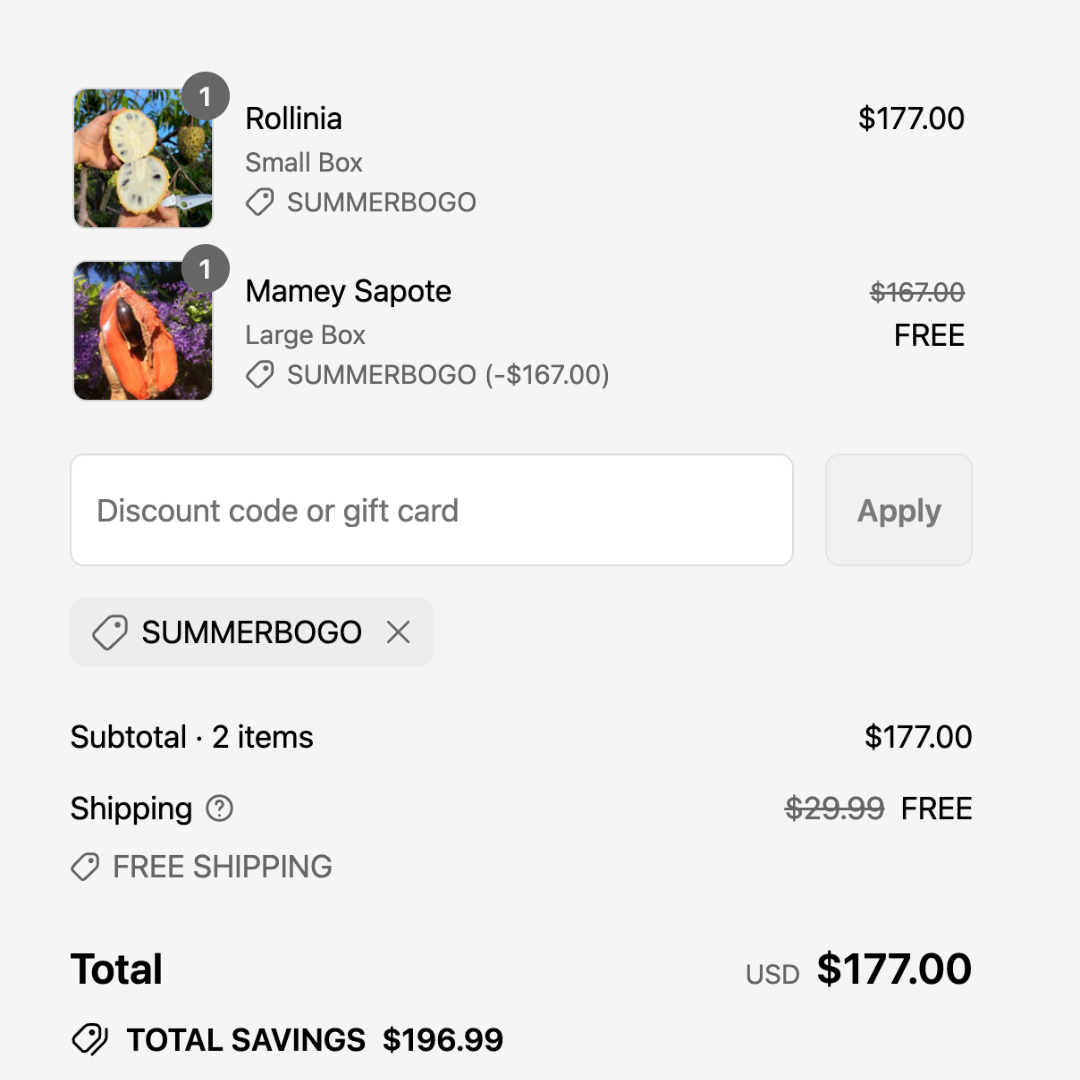Screen dimensions: 1080x1080
Task: Click the SUMMERBOGO applied code chip label
Action: (251, 632)
